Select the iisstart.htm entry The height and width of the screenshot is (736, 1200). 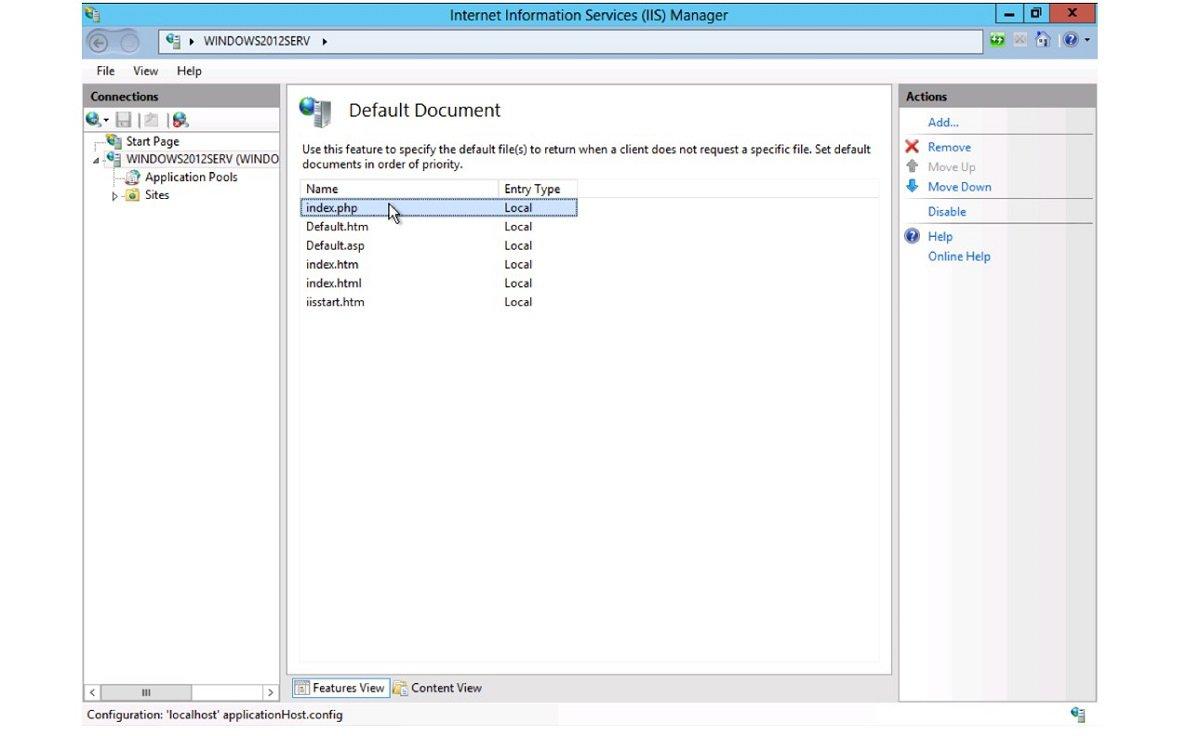(439, 302)
